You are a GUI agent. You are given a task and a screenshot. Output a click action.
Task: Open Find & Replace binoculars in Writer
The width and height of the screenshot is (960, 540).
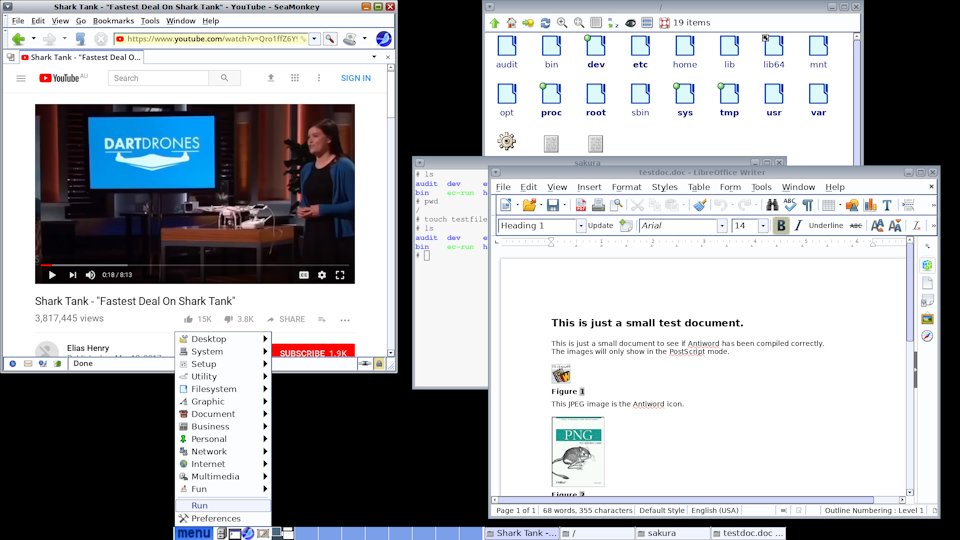click(772, 205)
